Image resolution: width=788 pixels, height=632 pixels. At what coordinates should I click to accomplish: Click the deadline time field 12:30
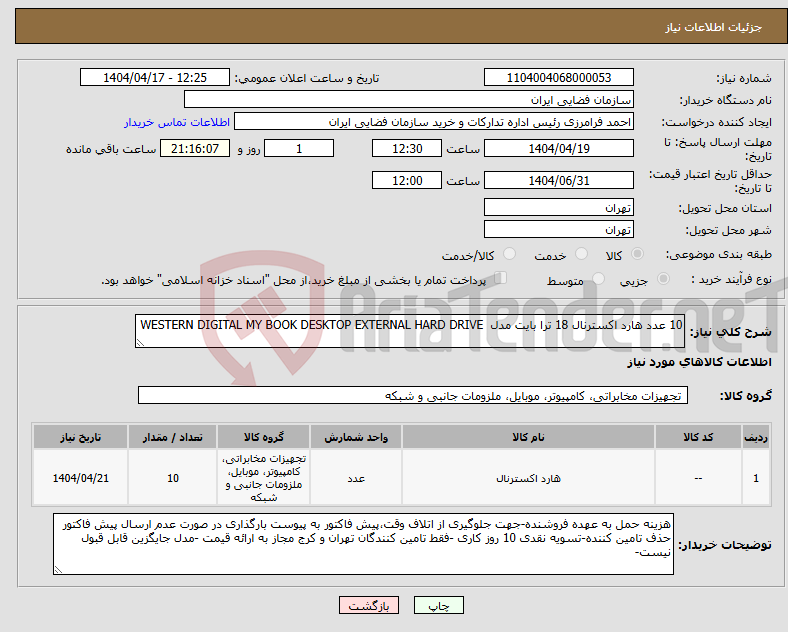click(x=407, y=148)
